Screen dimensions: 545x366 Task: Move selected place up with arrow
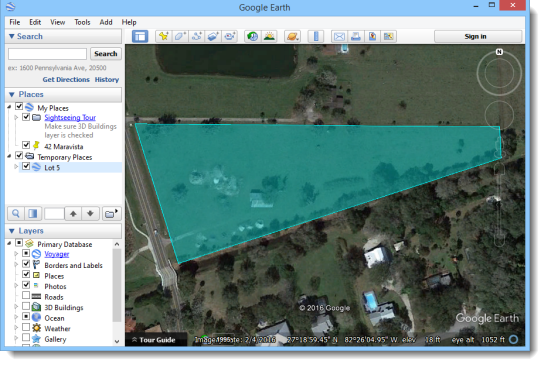tap(73, 213)
